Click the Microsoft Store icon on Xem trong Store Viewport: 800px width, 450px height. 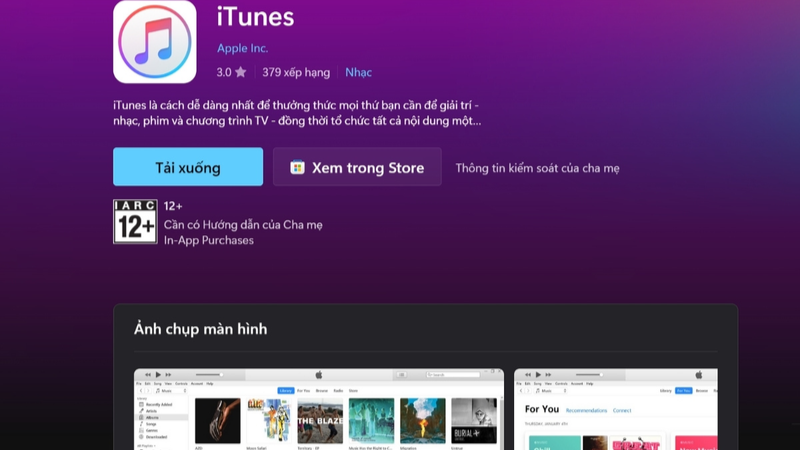pos(297,167)
